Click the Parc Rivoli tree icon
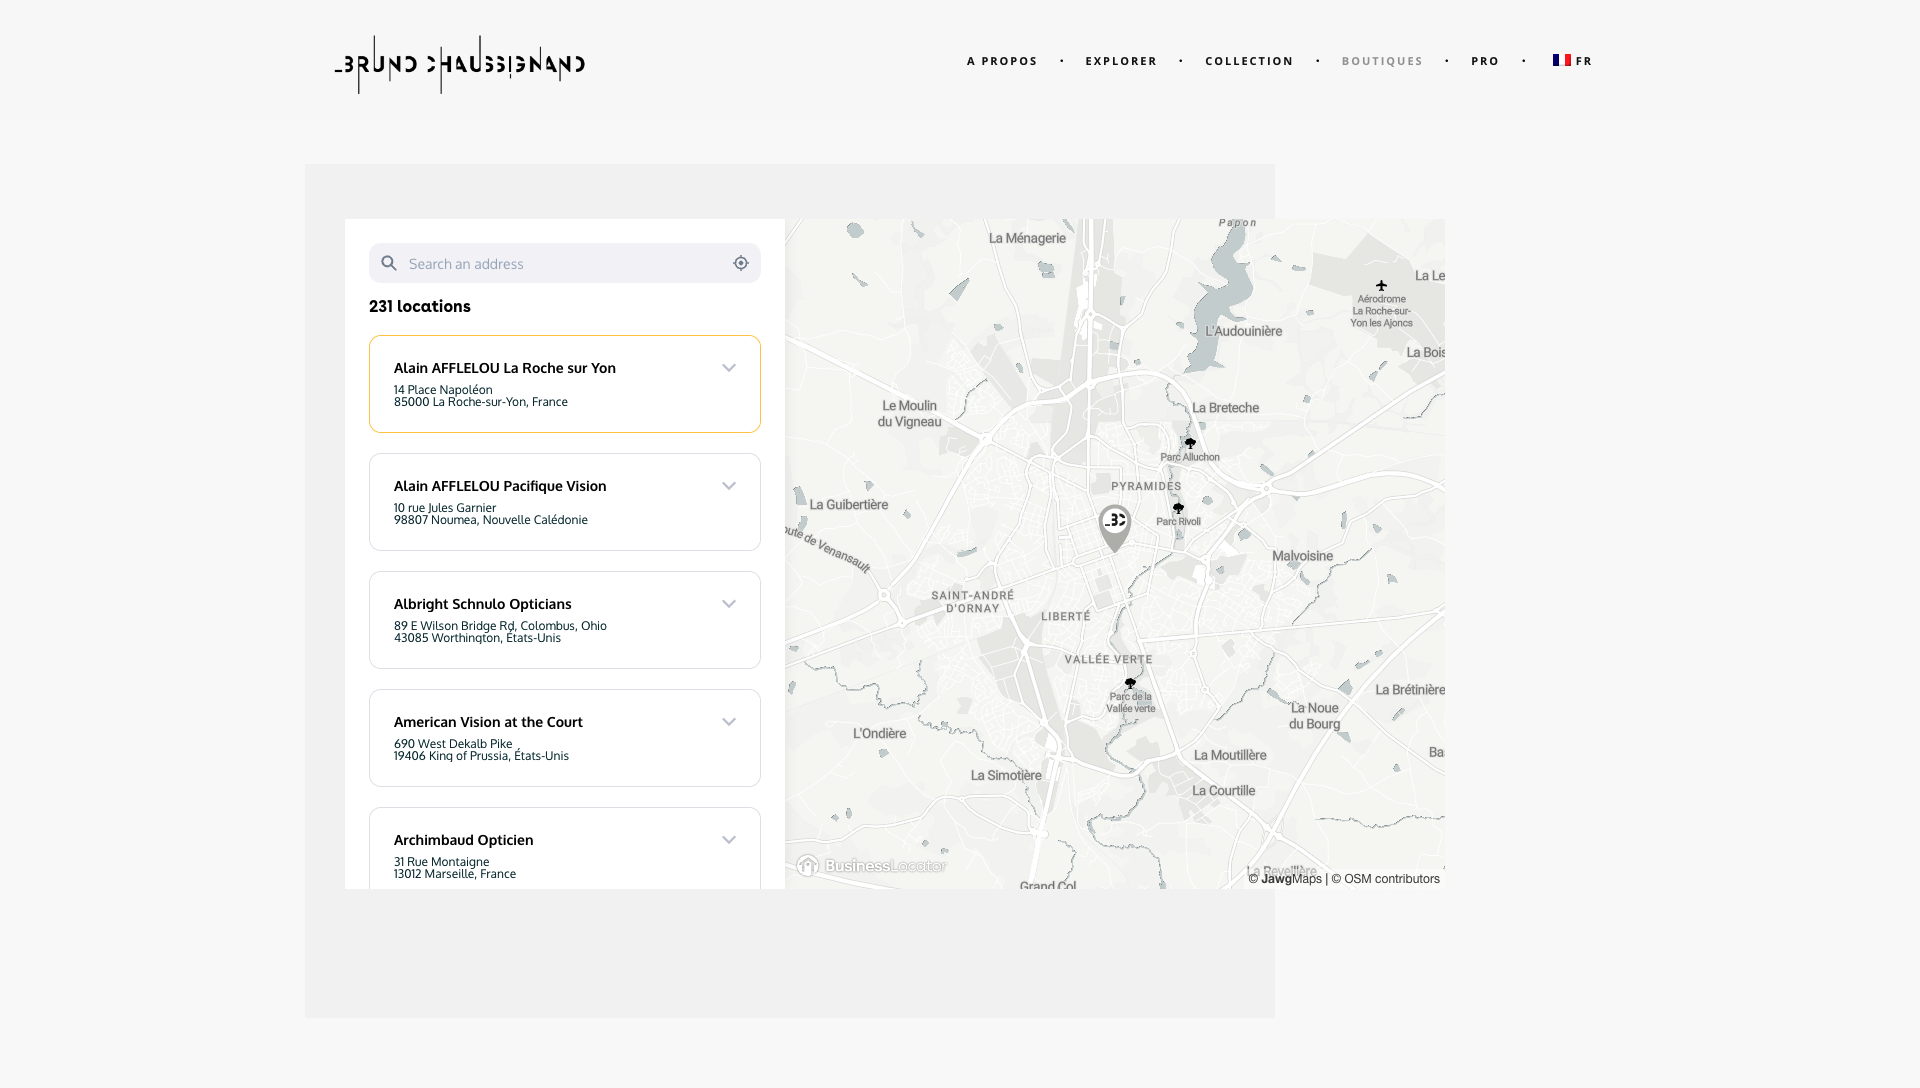 point(1178,508)
